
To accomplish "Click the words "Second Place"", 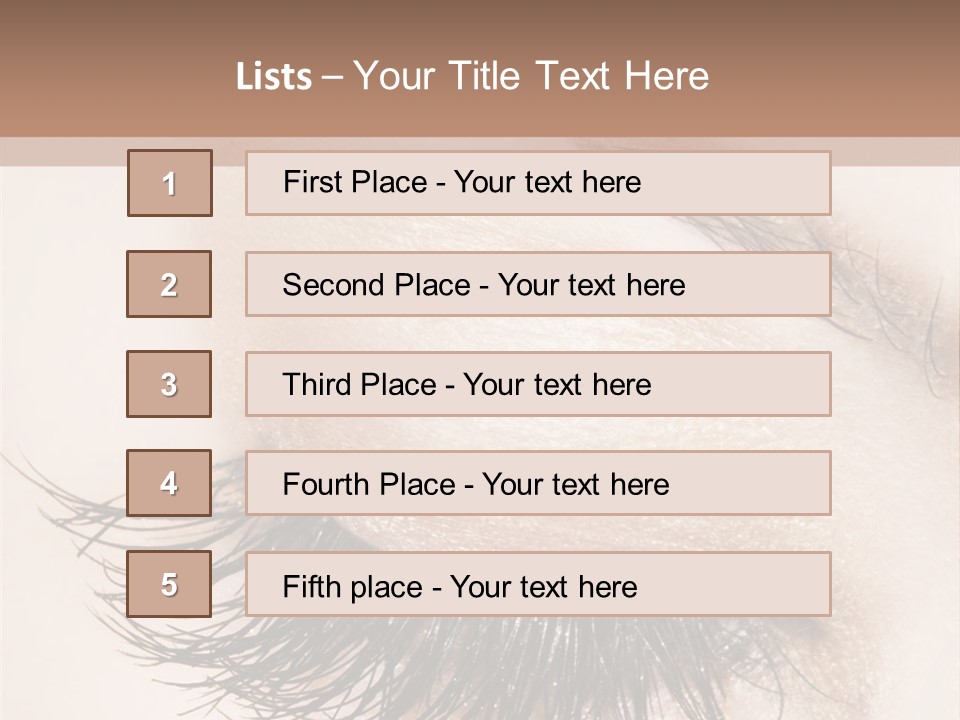I will pos(376,285).
